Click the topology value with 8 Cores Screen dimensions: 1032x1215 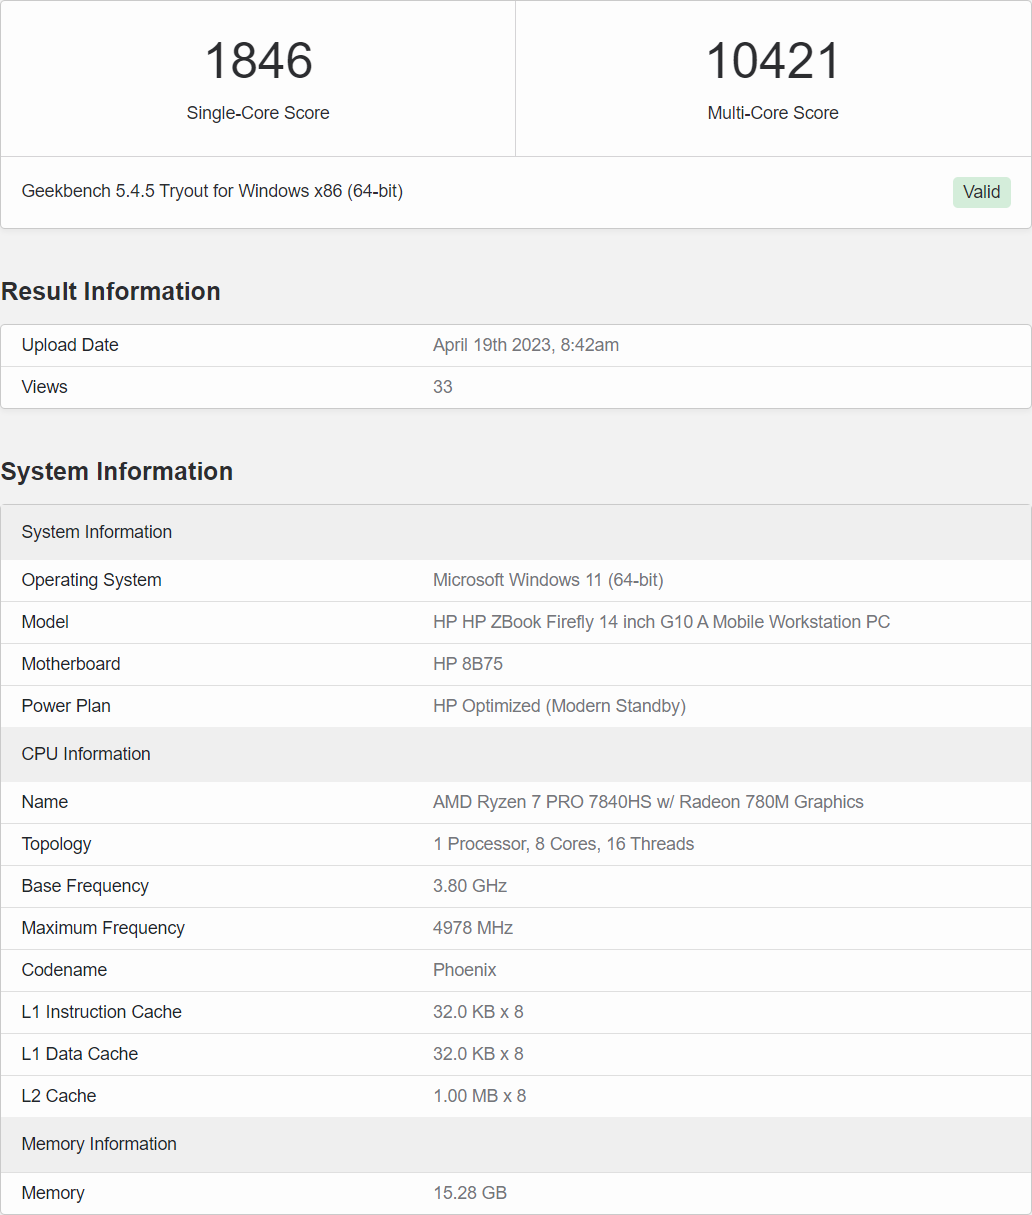563,844
